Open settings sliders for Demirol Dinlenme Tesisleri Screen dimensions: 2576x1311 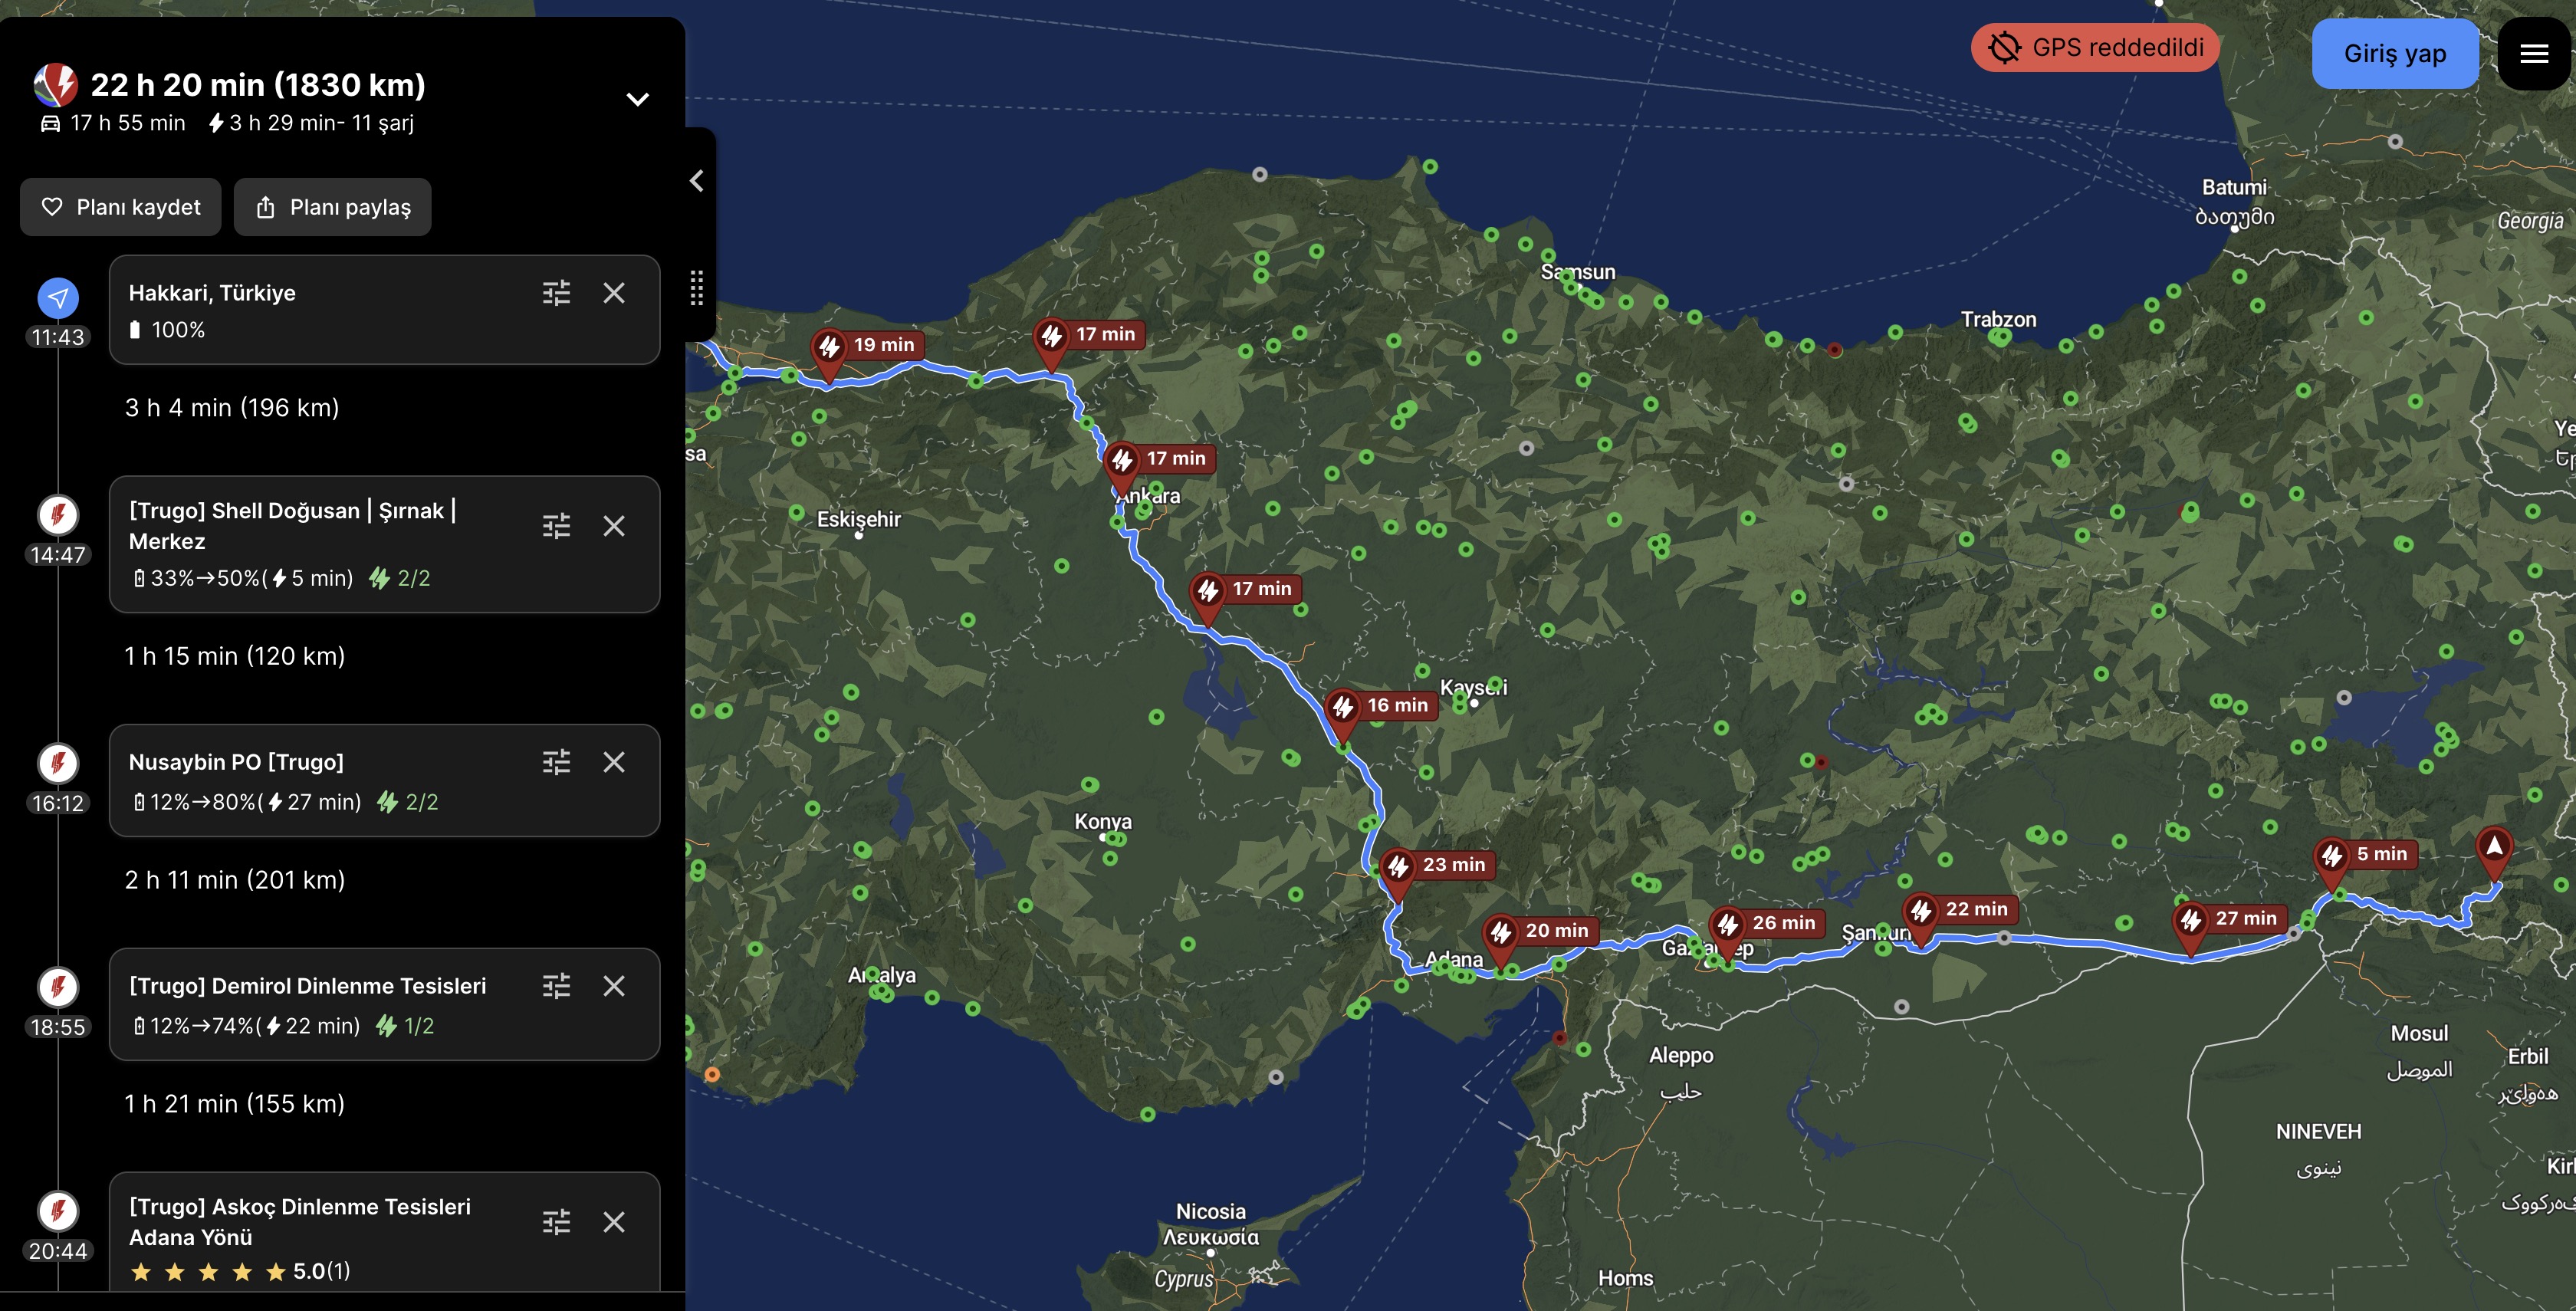tap(556, 986)
